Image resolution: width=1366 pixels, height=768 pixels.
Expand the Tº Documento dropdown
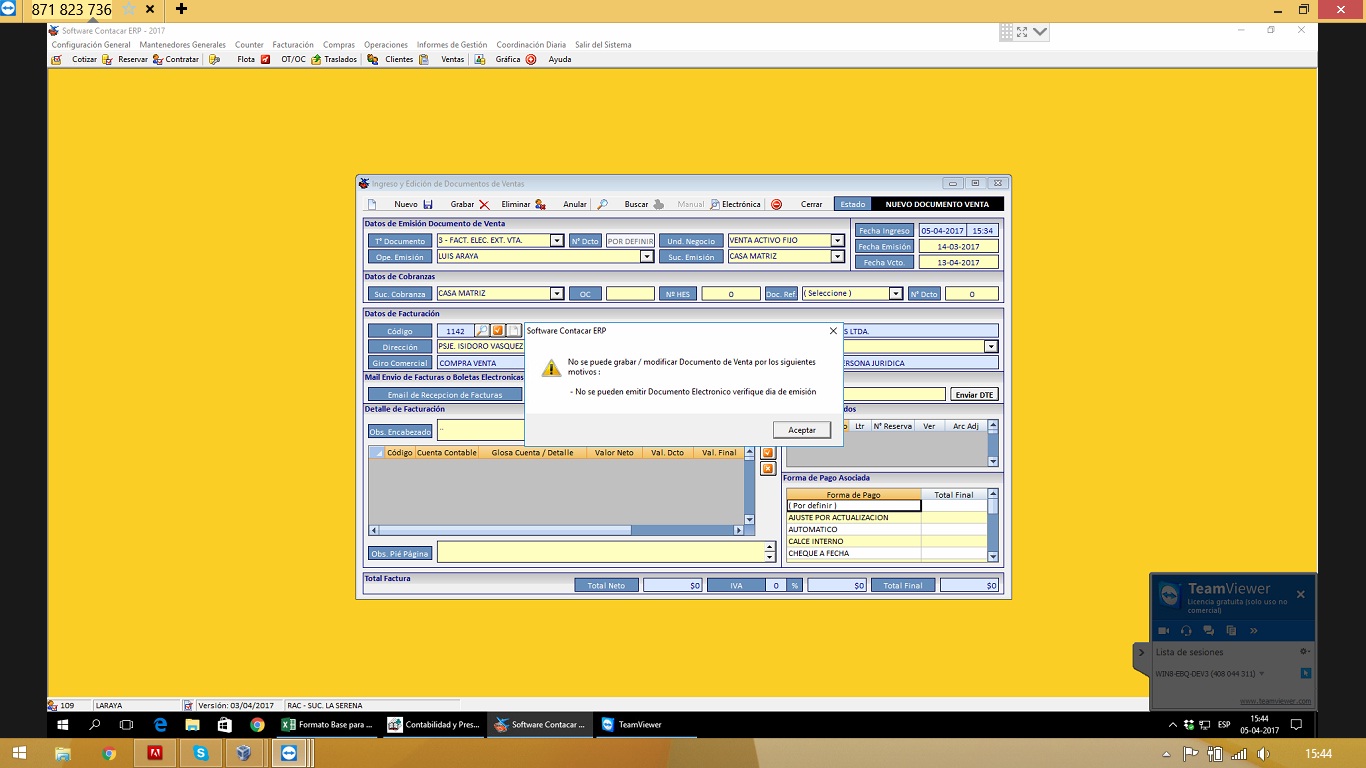click(x=557, y=241)
